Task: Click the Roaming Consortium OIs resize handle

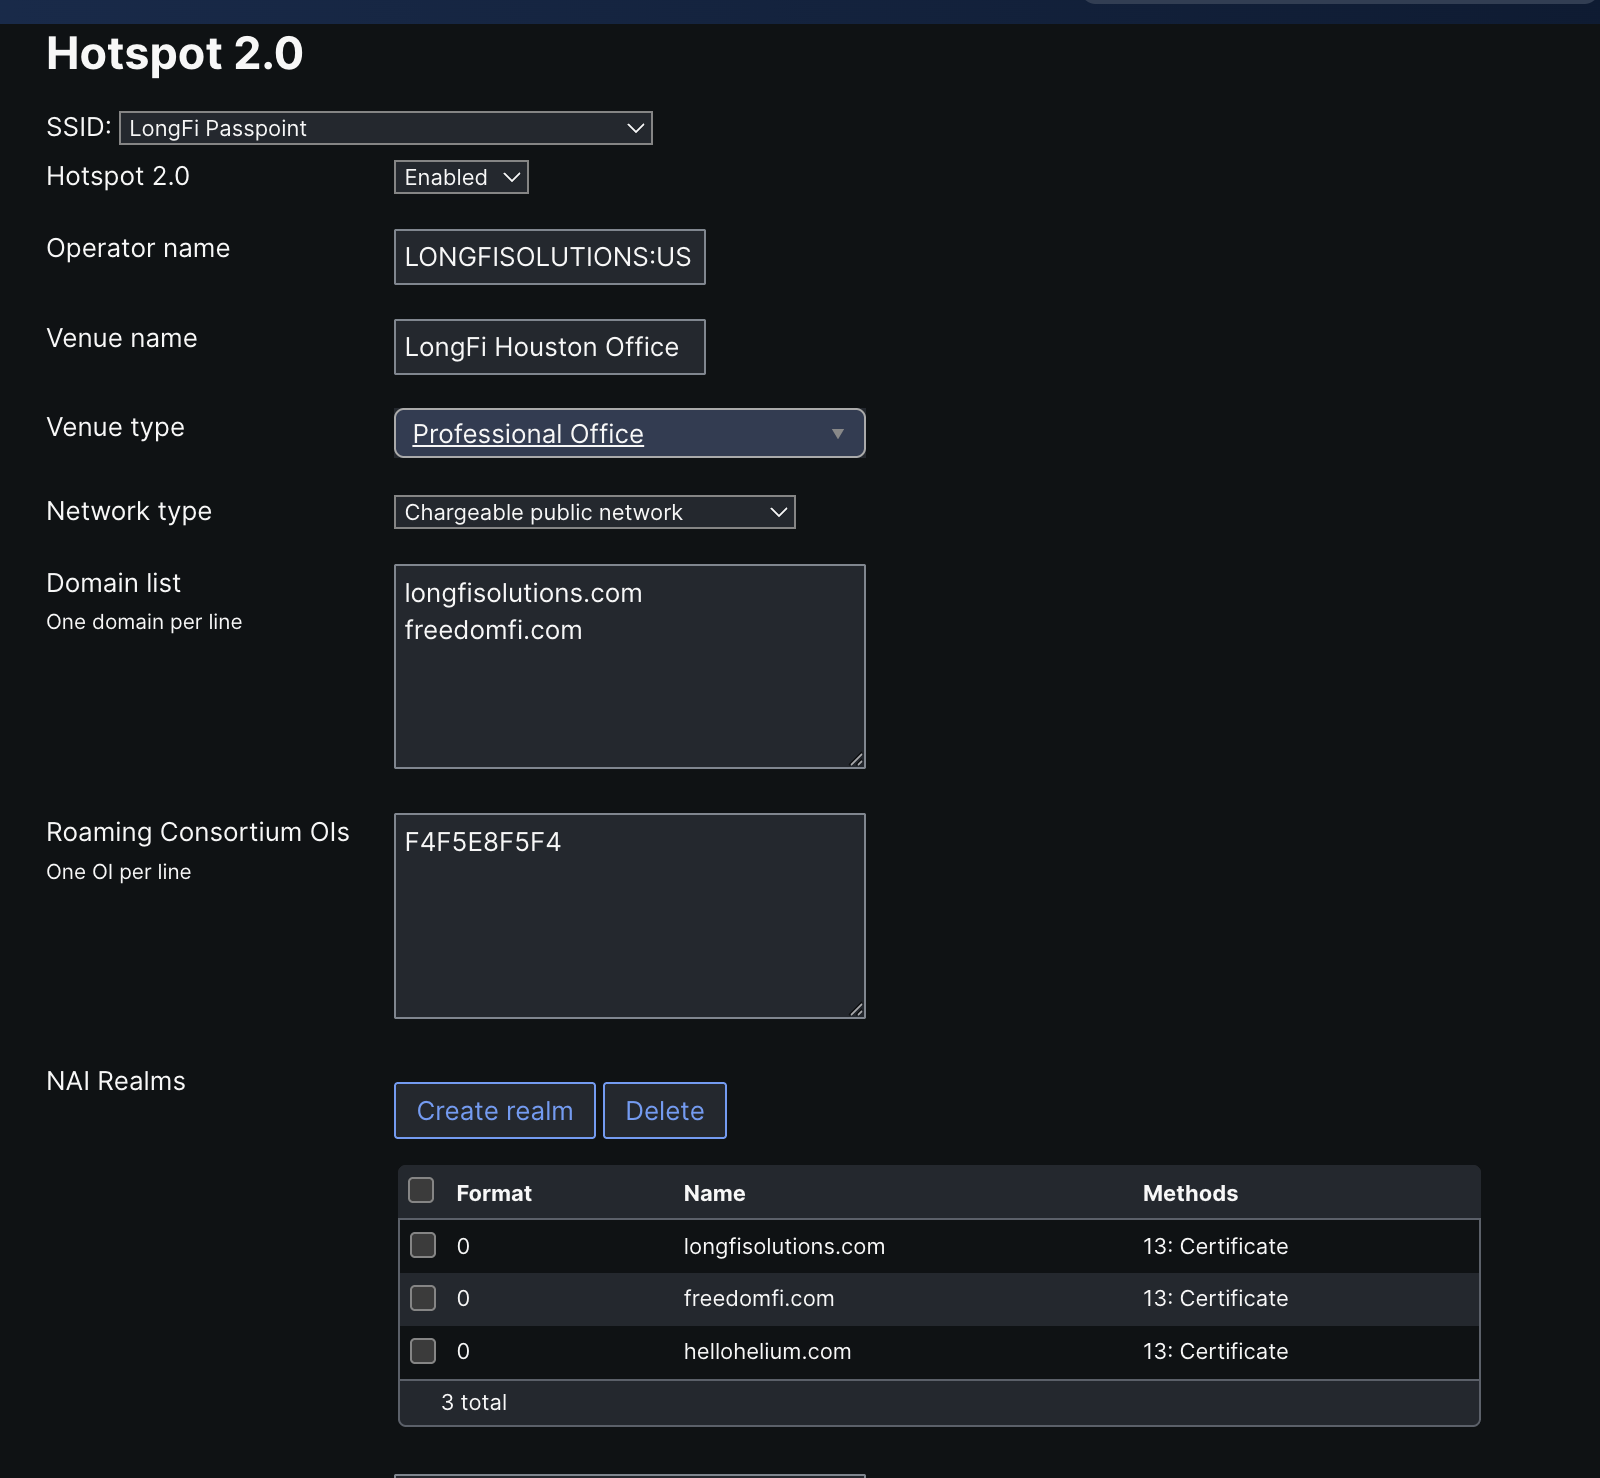Action: (x=856, y=1009)
